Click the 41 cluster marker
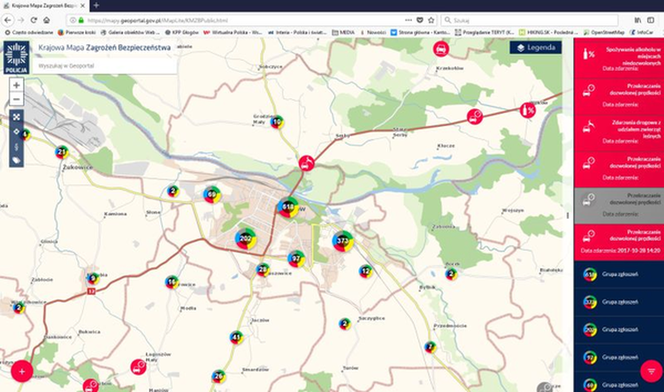 (236, 337)
